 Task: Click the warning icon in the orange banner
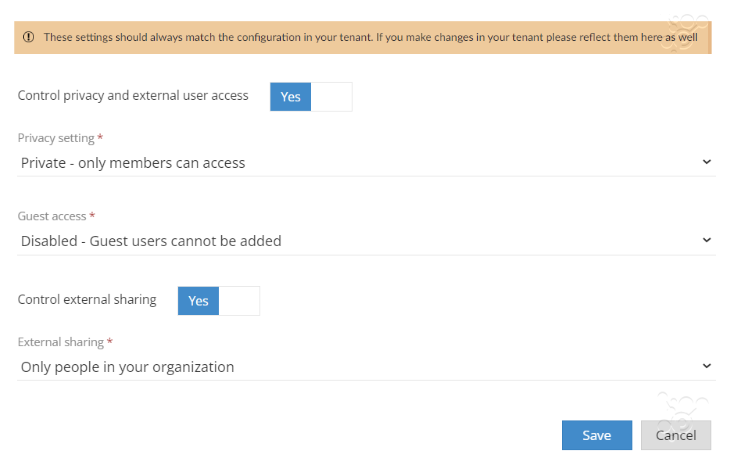pyautogui.click(x=29, y=37)
